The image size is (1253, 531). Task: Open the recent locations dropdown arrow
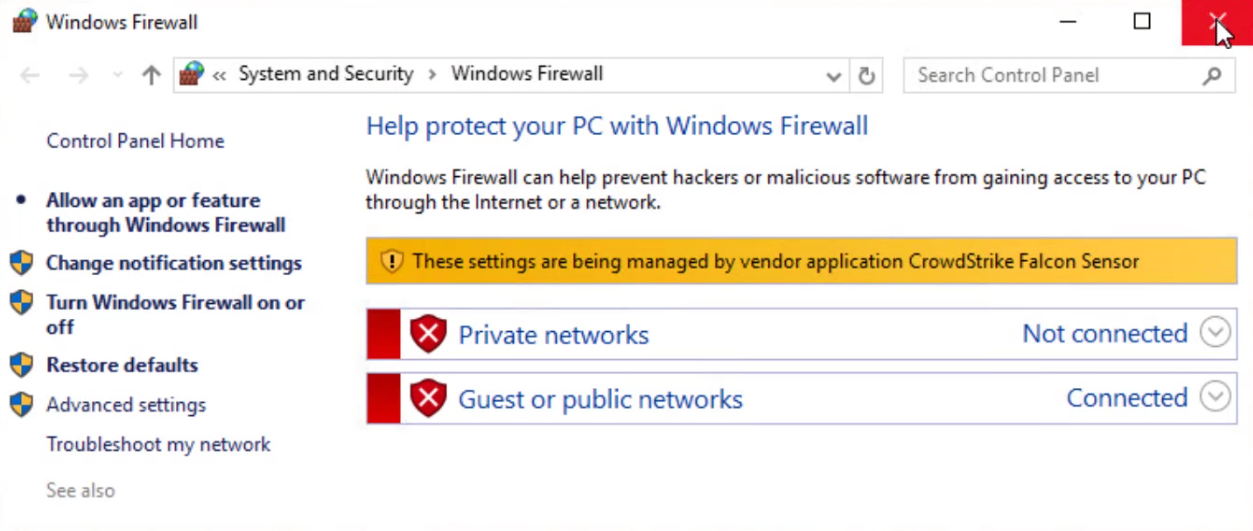118,76
